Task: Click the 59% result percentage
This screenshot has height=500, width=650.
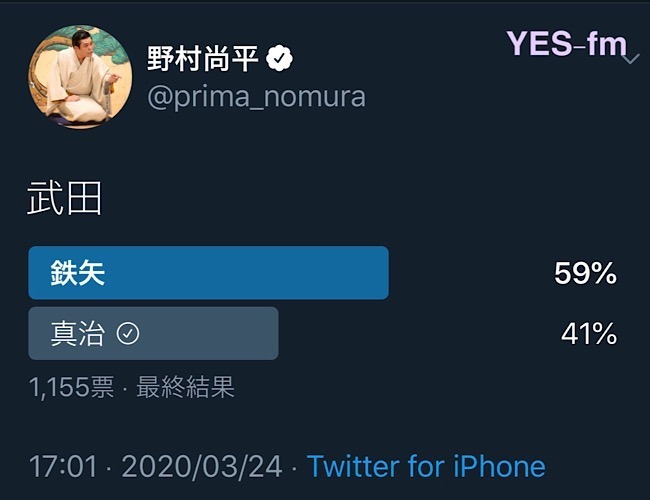Action: (x=585, y=273)
